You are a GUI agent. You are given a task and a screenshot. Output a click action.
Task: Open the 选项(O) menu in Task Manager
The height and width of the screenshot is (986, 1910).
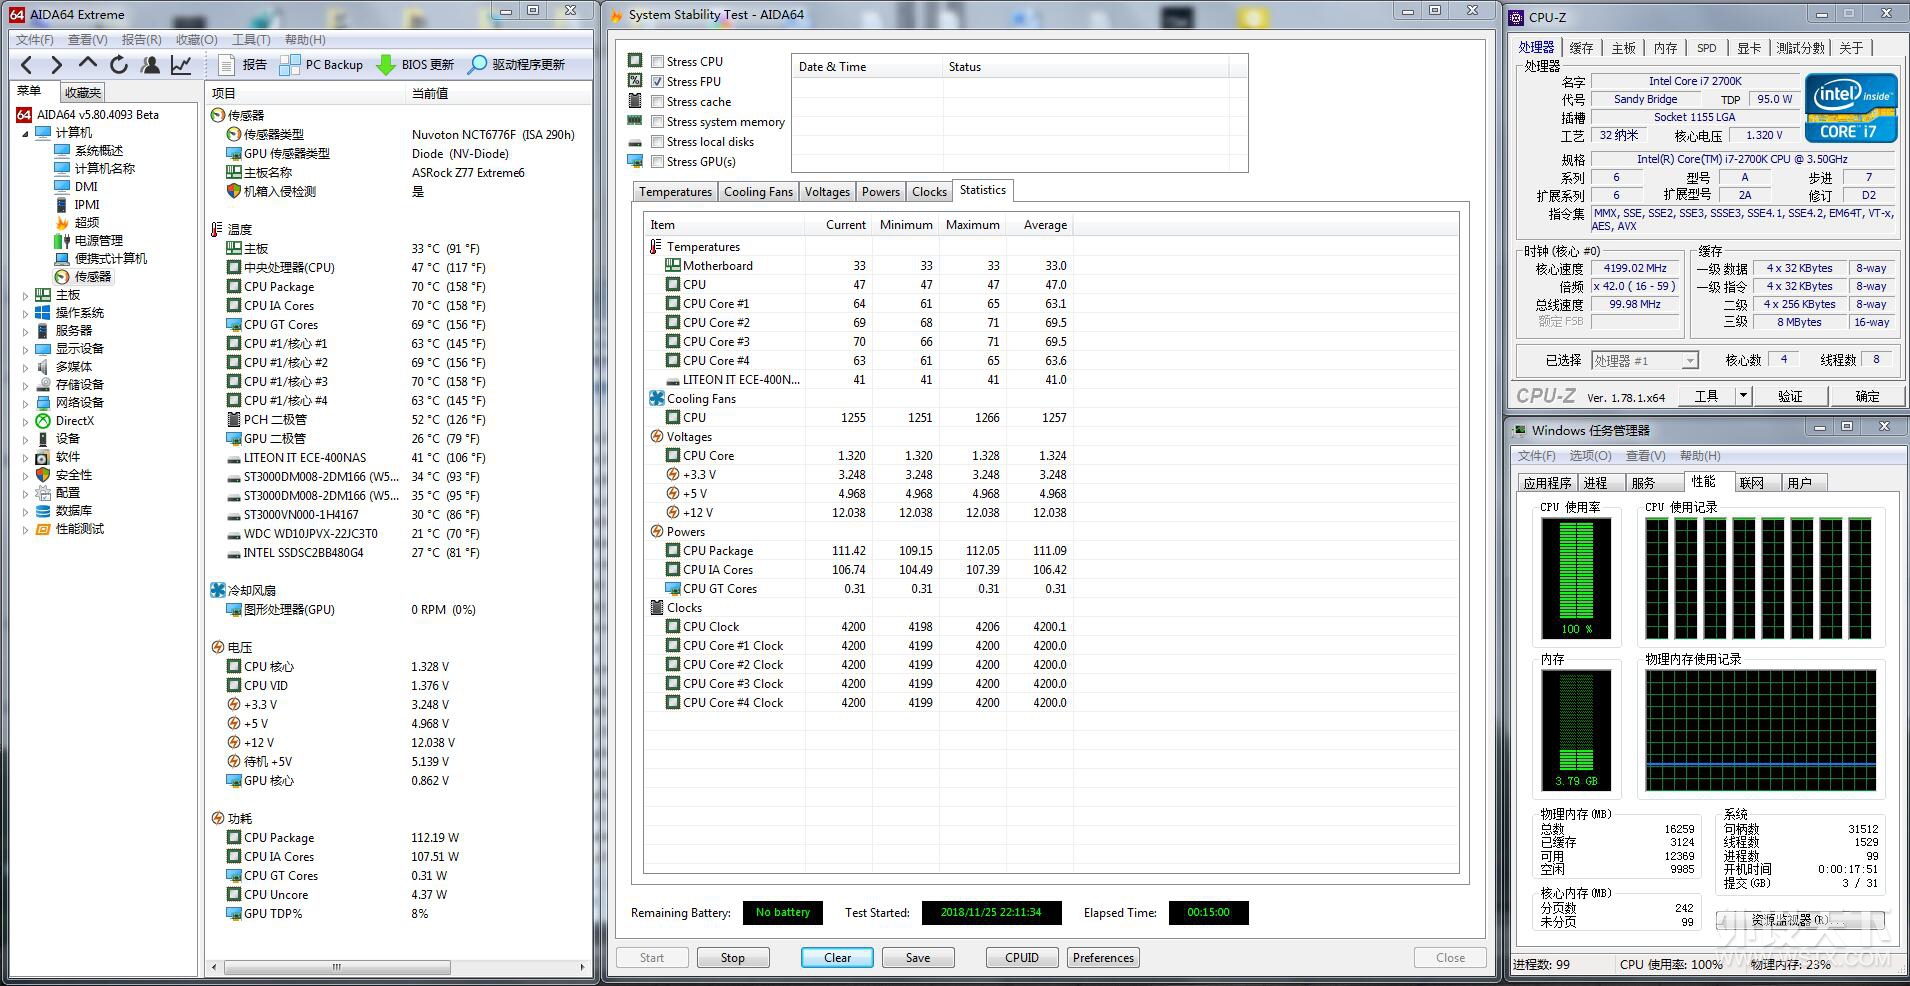1590,456
